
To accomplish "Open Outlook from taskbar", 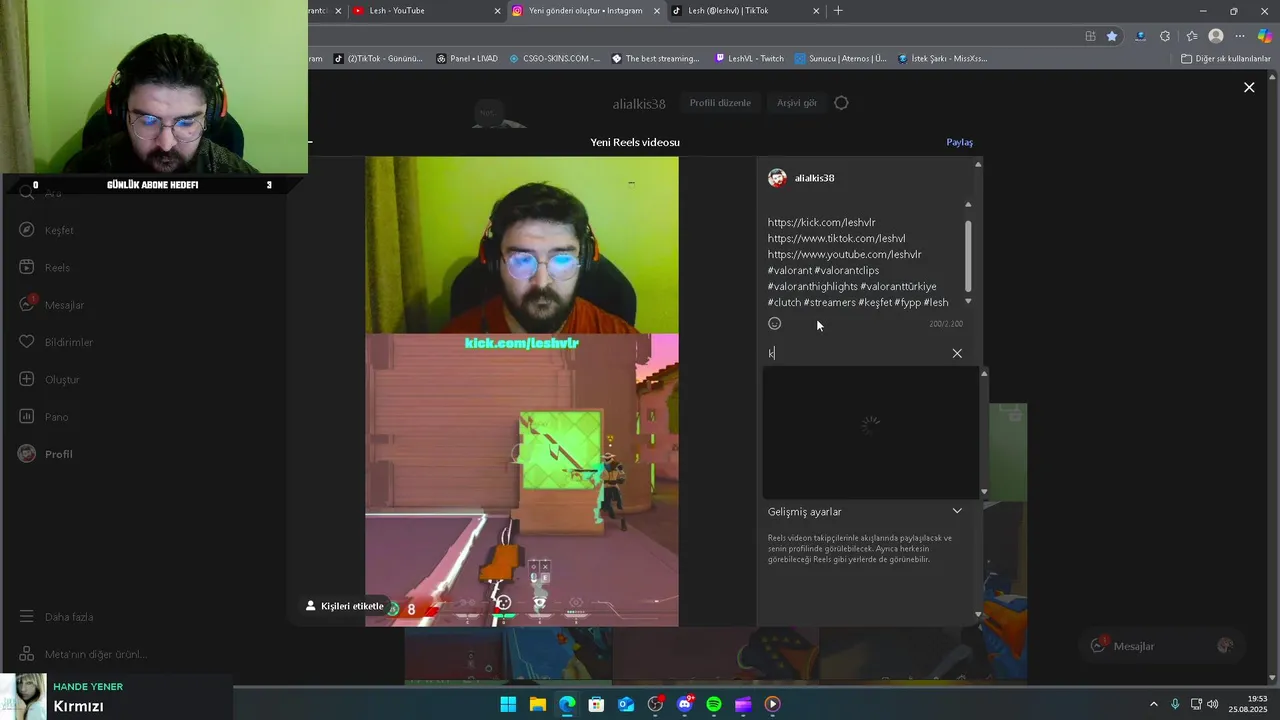I will coord(626,704).
